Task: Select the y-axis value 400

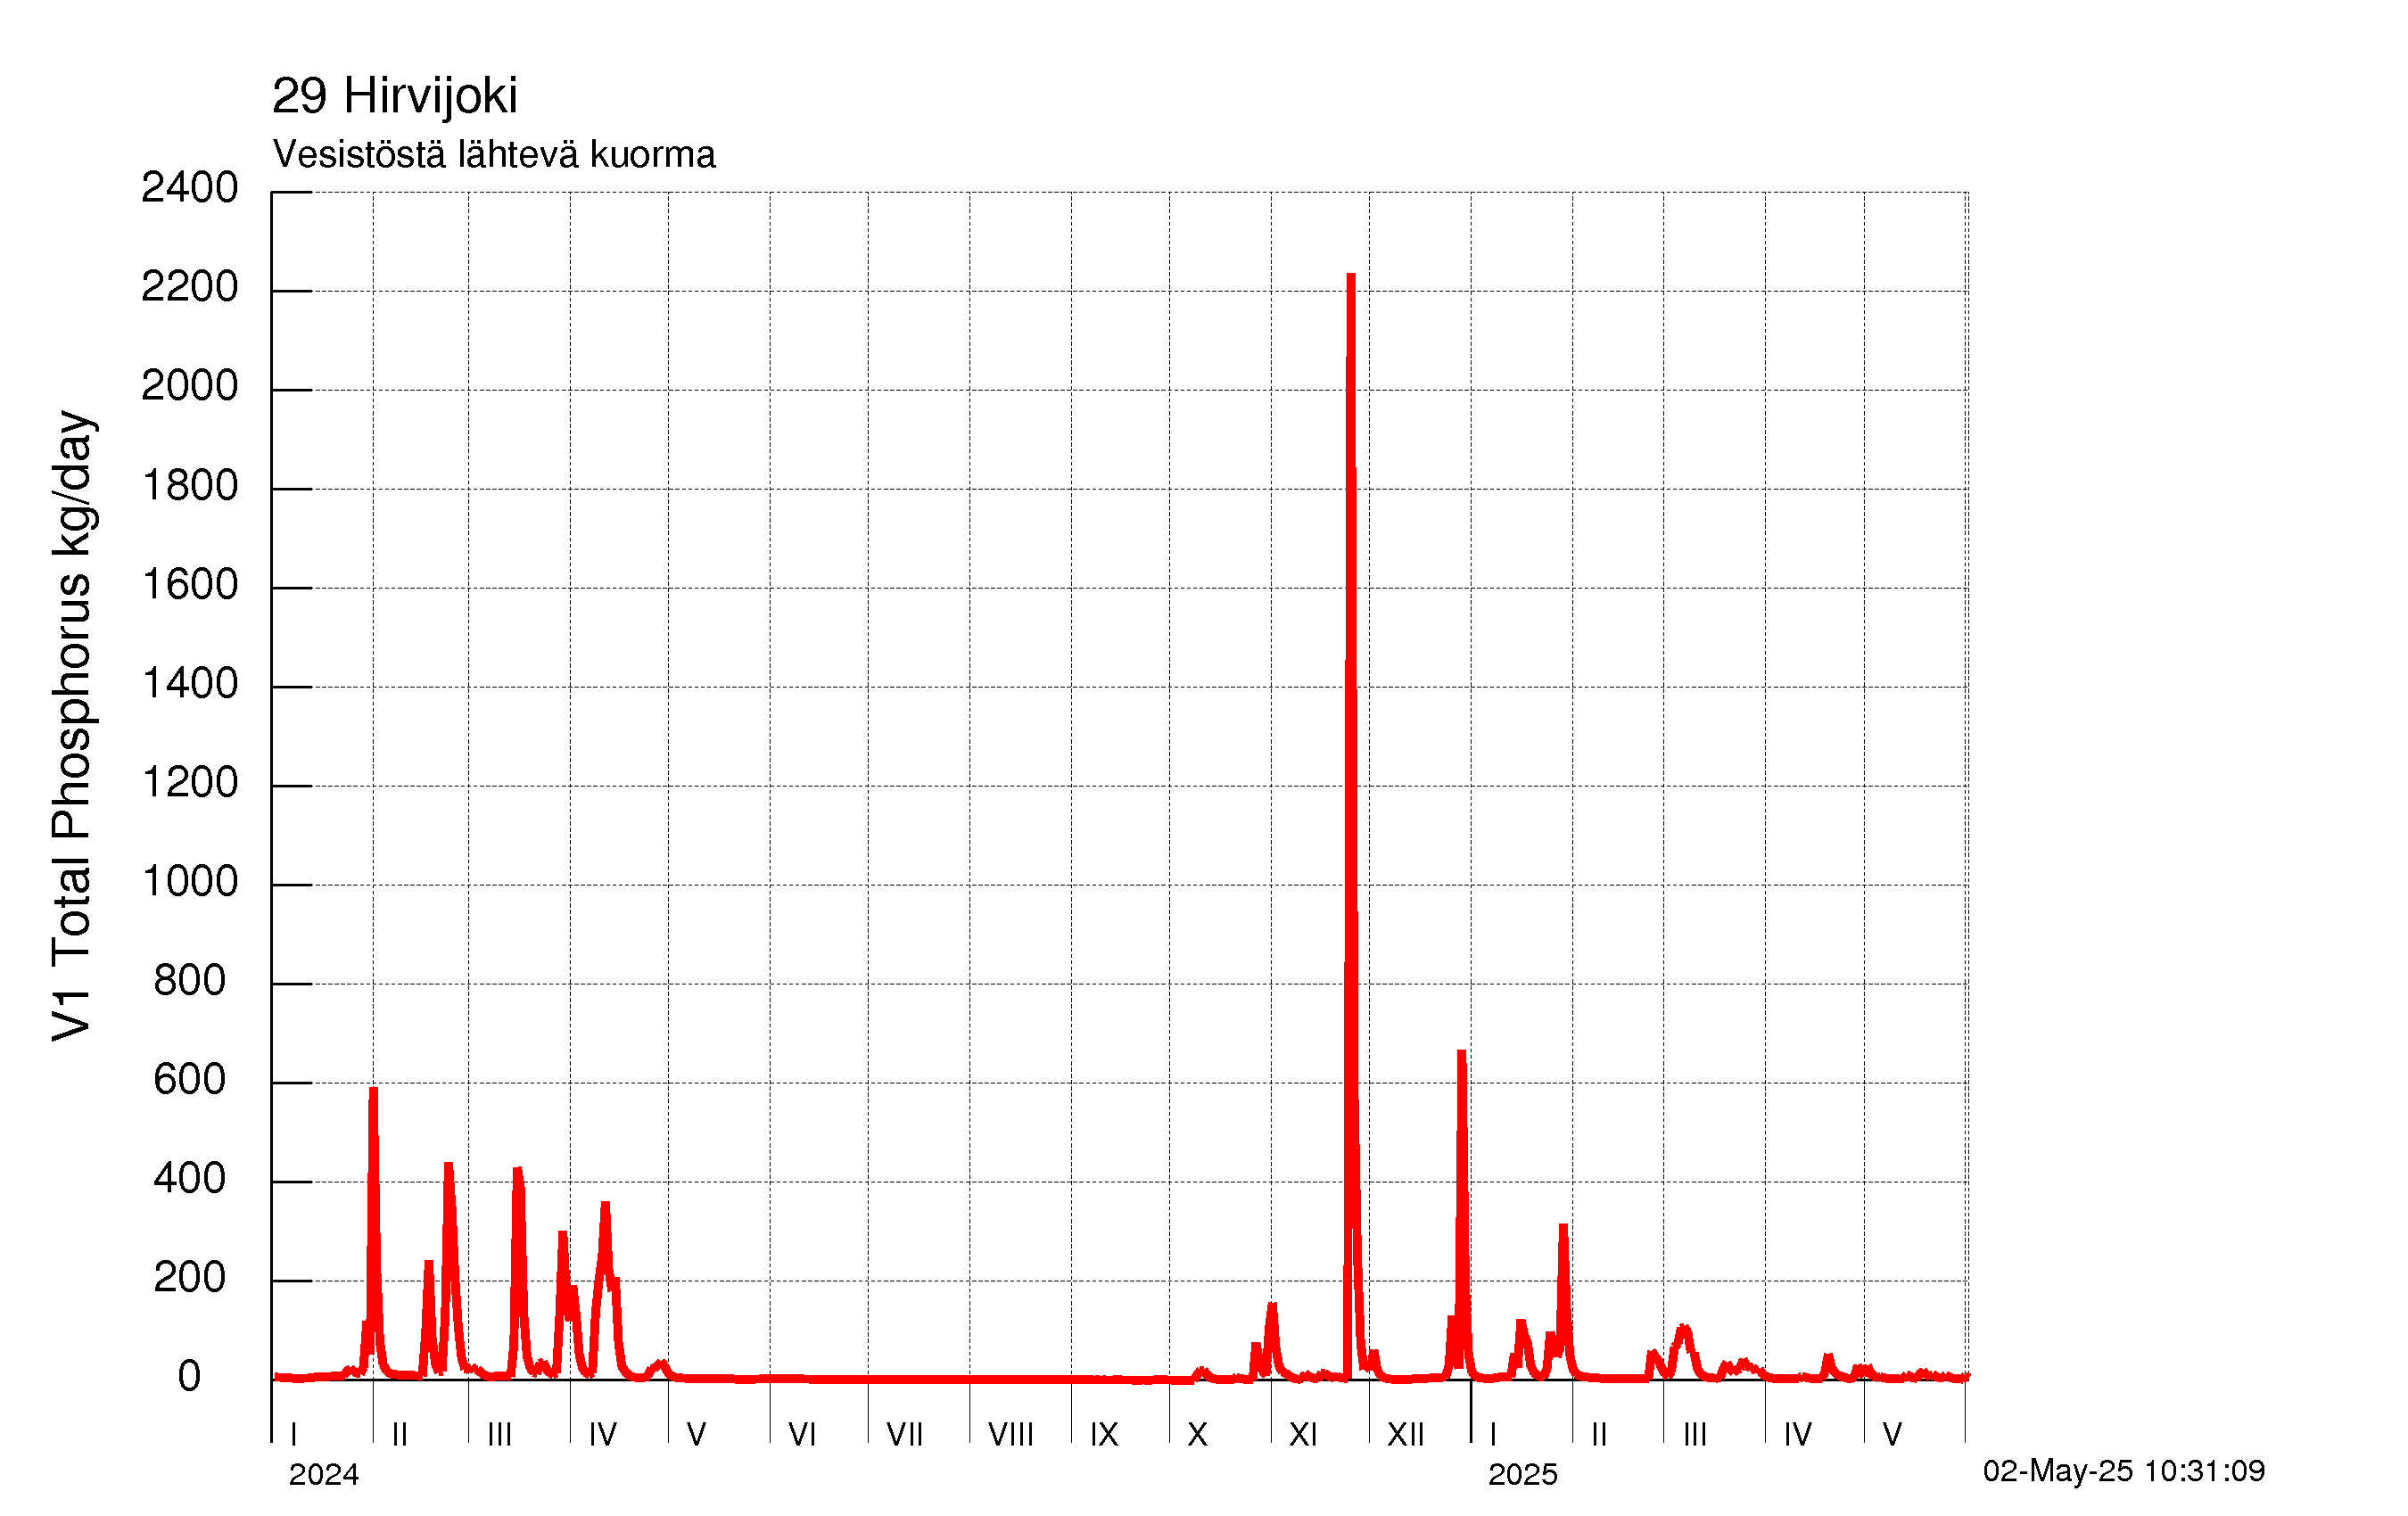Action: [189, 1179]
